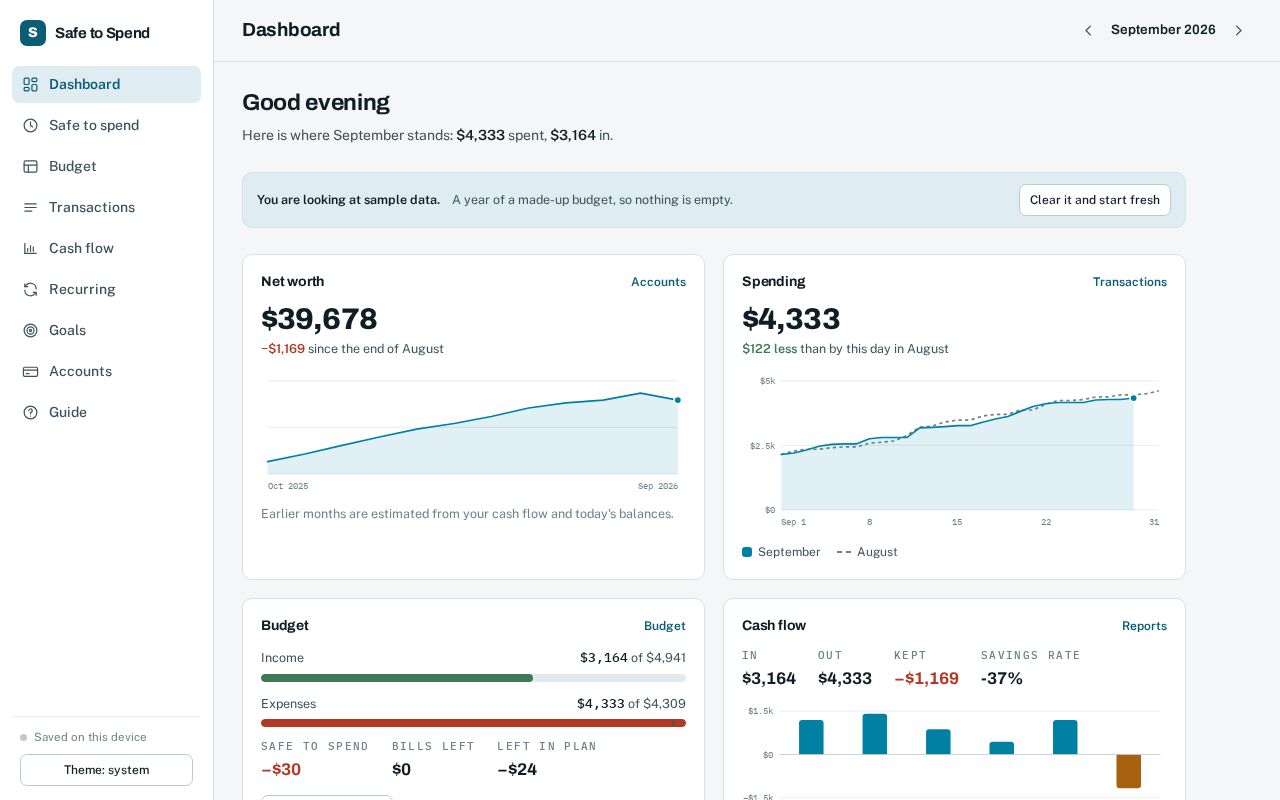Viewport: 1280px width, 800px height.
Task: Click the $39,678 net worth value
Action: [319, 319]
